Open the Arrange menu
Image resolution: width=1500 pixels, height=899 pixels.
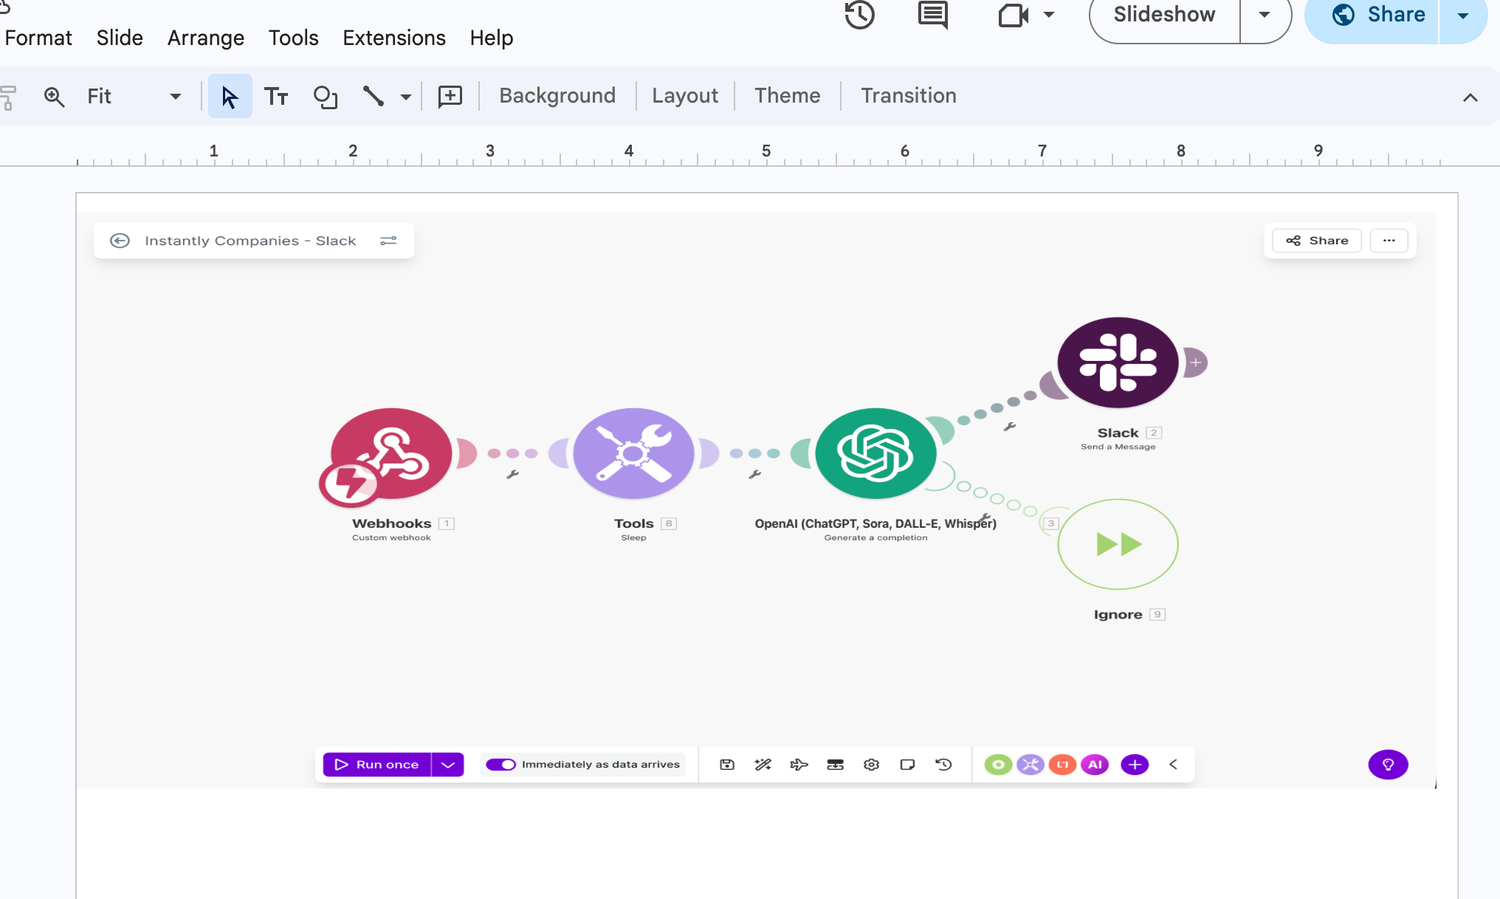tap(206, 38)
